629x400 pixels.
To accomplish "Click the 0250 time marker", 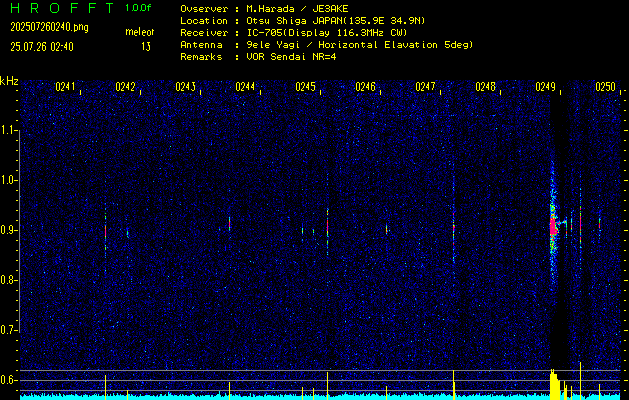I will [605, 87].
